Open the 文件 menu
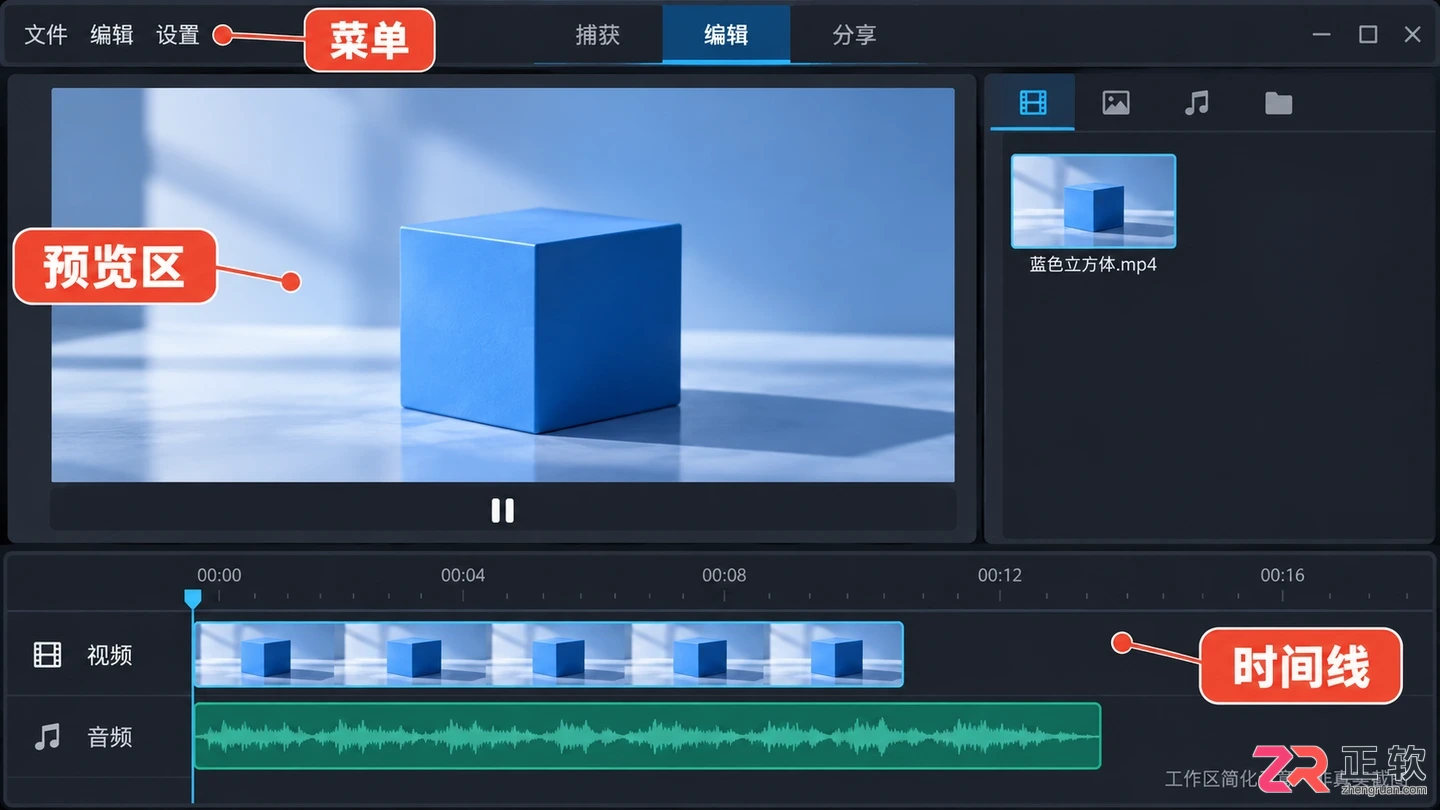Viewport: 1440px width, 810px height. click(x=46, y=35)
